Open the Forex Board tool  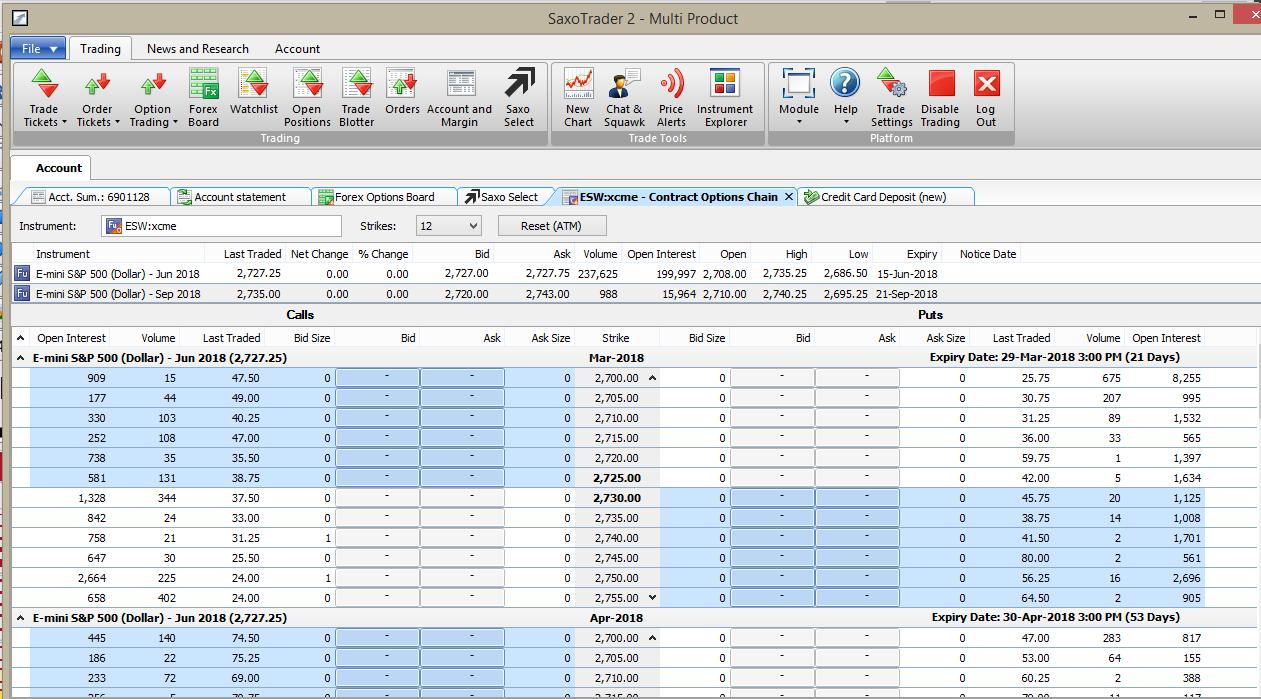203,97
